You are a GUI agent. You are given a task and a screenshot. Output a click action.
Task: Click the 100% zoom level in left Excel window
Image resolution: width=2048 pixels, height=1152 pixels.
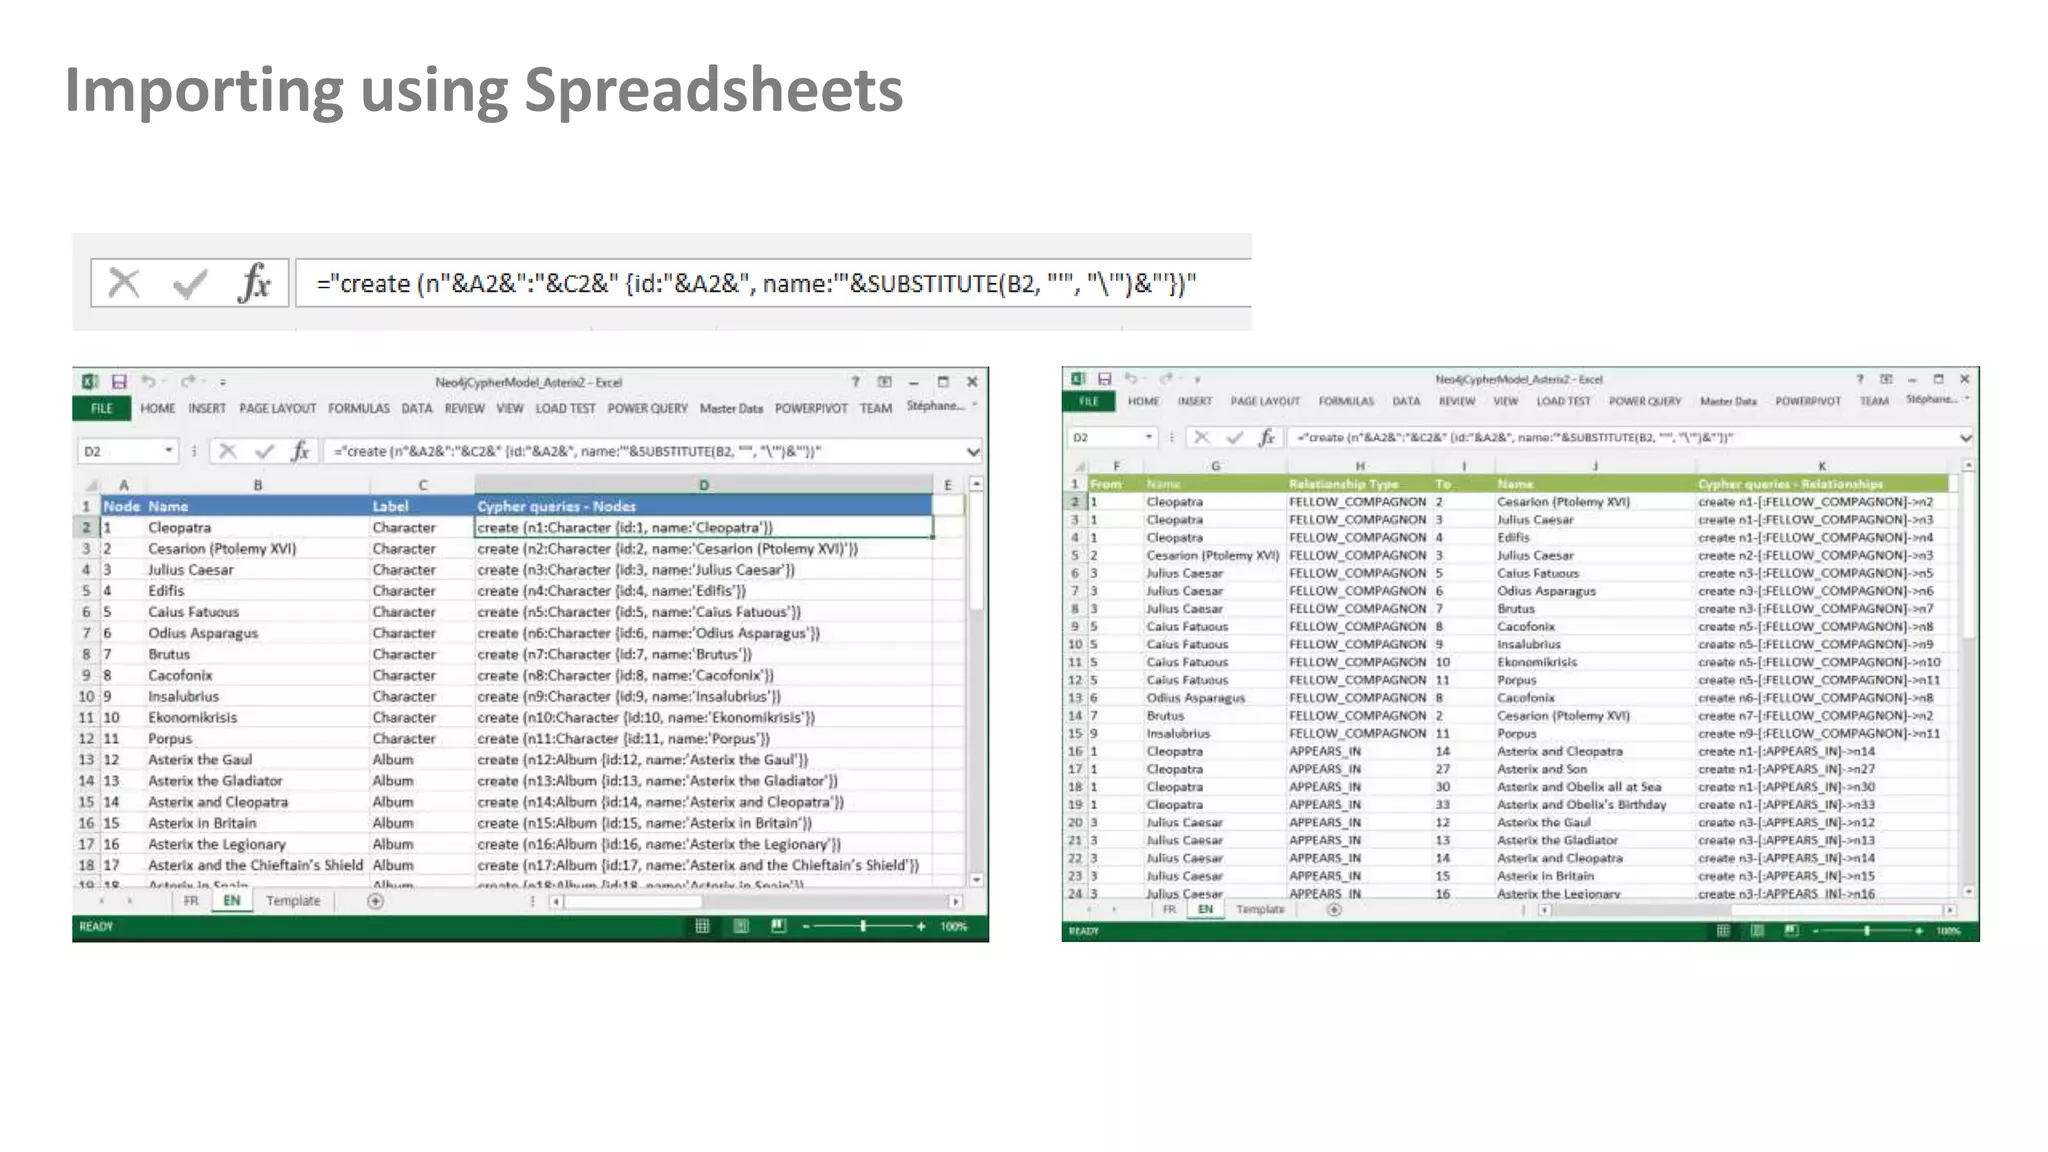tap(953, 926)
